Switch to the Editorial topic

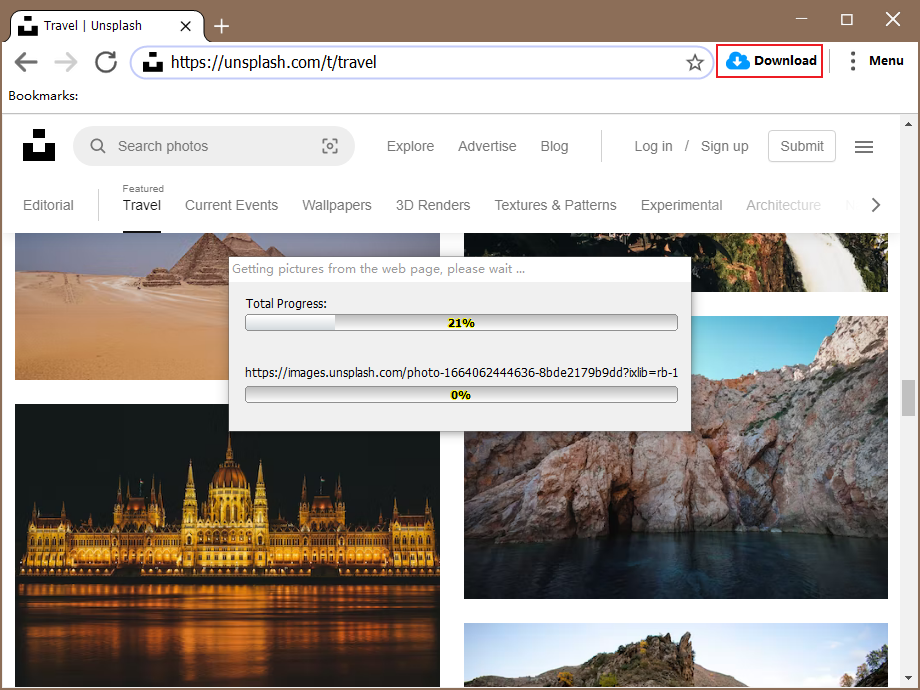pos(48,205)
